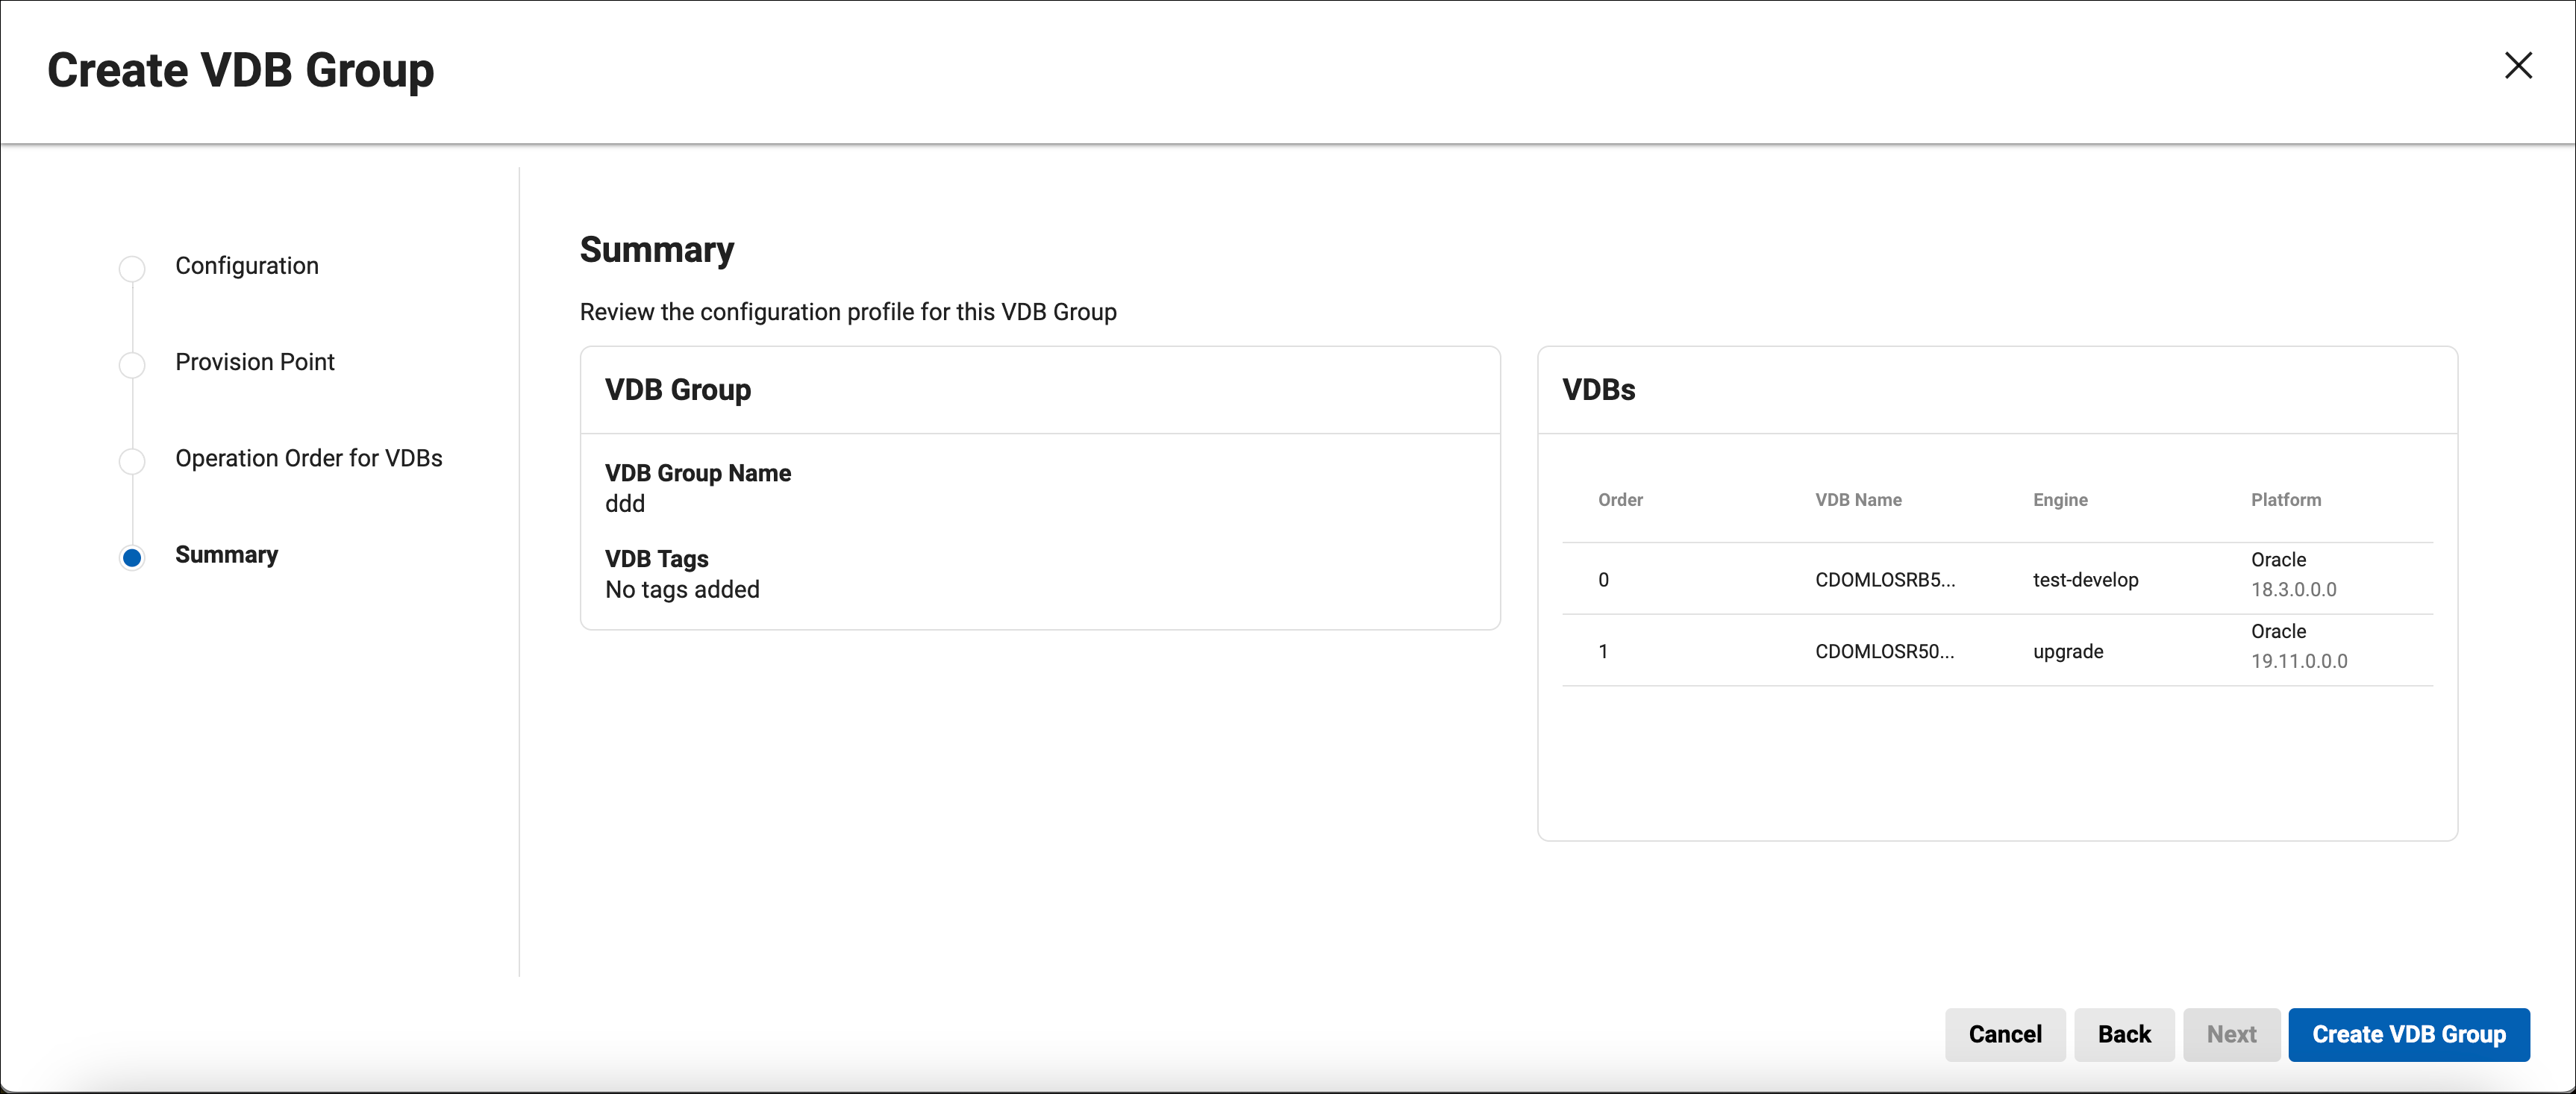Sort by the Order column header
Image resolution: width=2576 pixels, height=1094 pixels.
pyautogui.click(x=1620, y=500)
